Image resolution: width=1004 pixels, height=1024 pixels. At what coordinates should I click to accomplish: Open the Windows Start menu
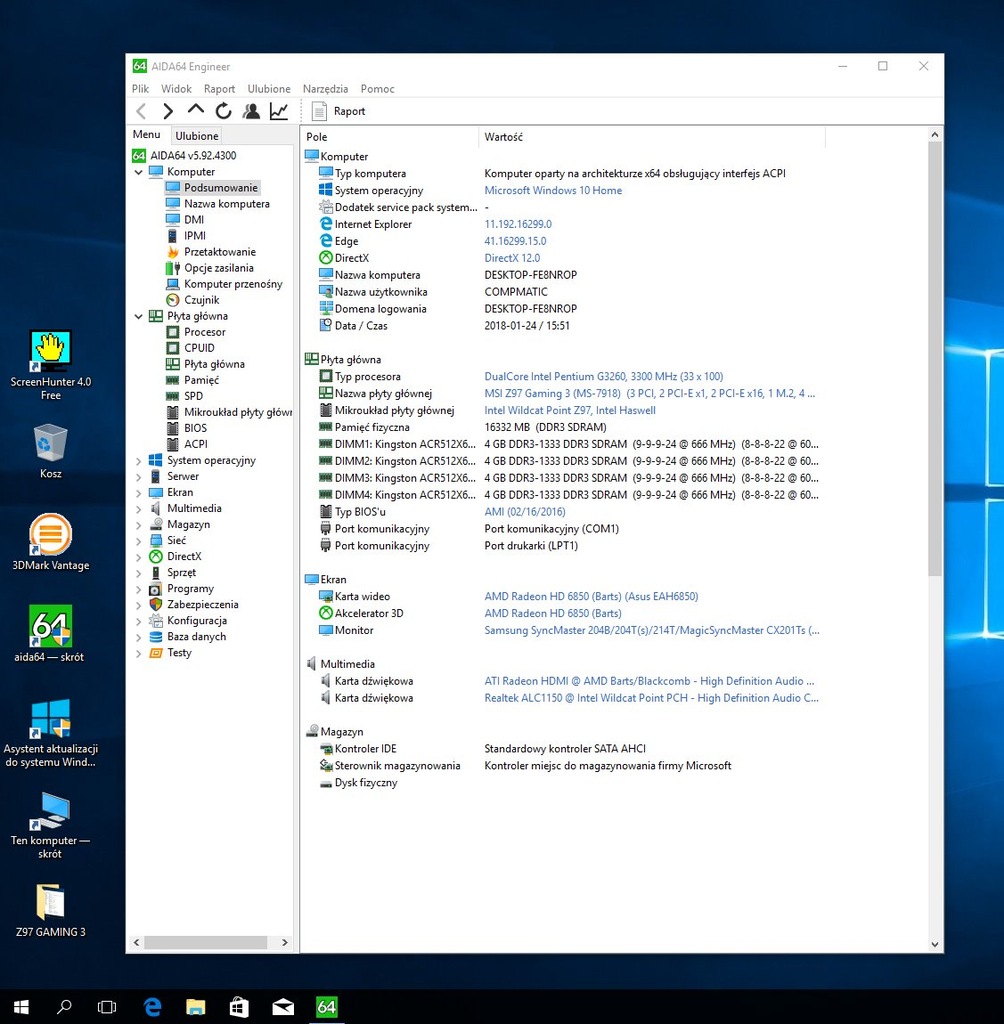pos(21,1007)
